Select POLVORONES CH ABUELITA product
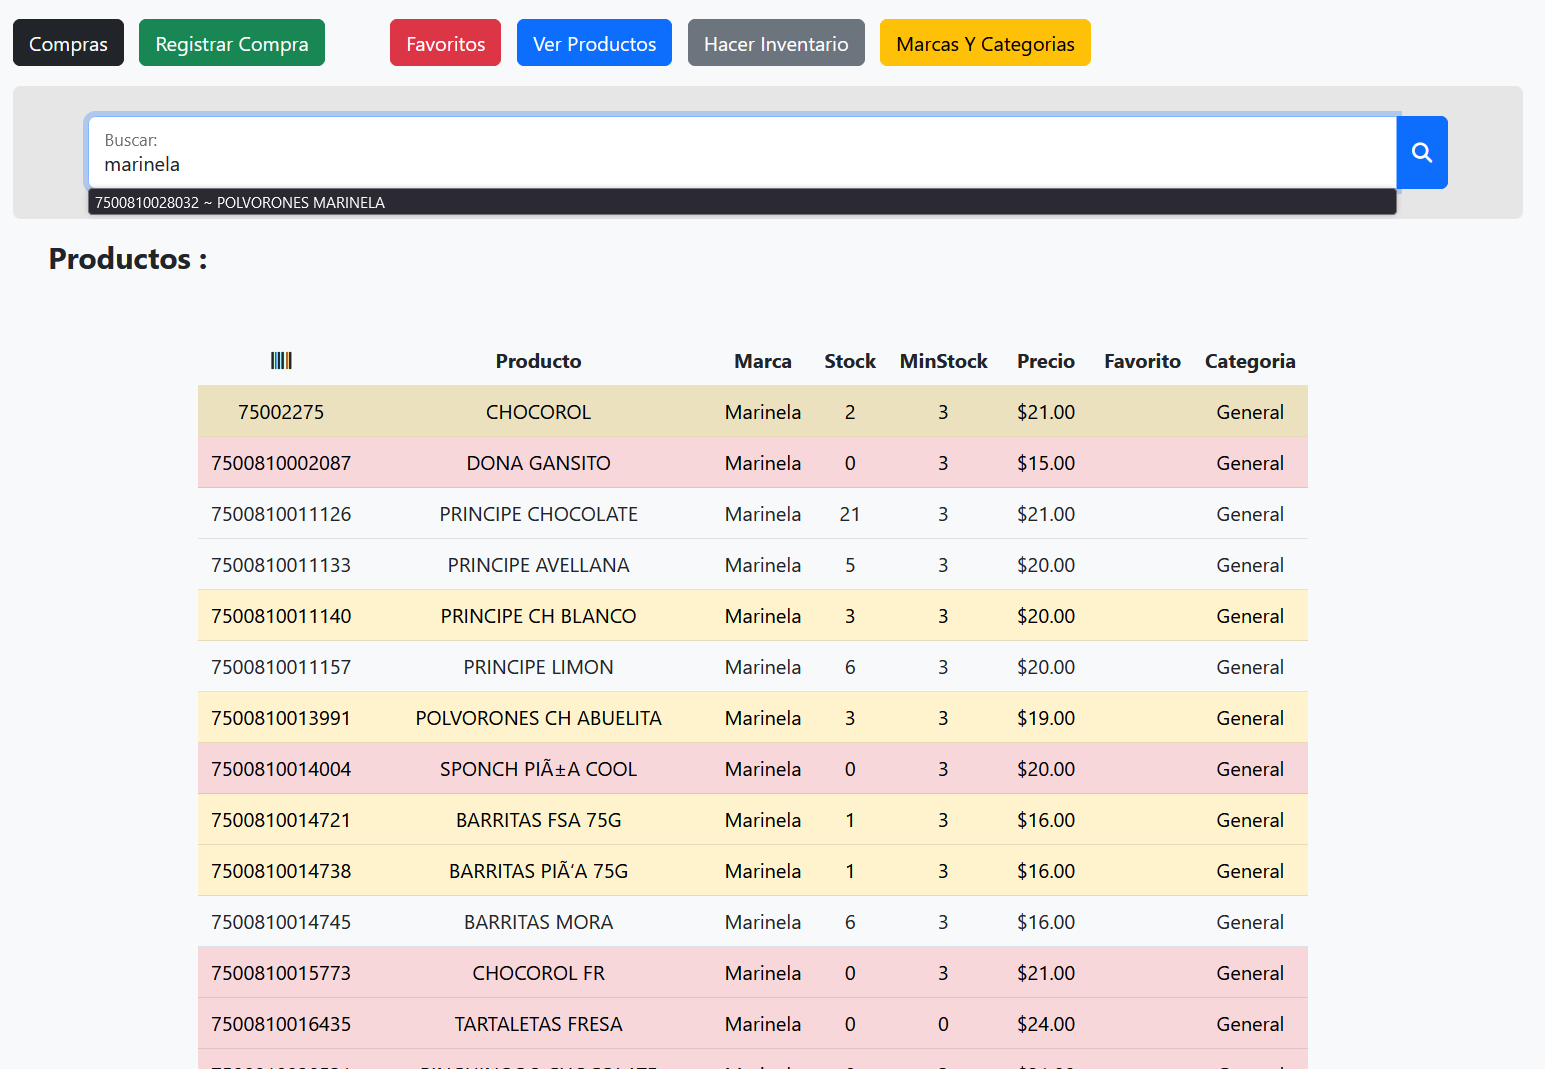This screenshot has width=1545, height=1069. tap(538, 718)
